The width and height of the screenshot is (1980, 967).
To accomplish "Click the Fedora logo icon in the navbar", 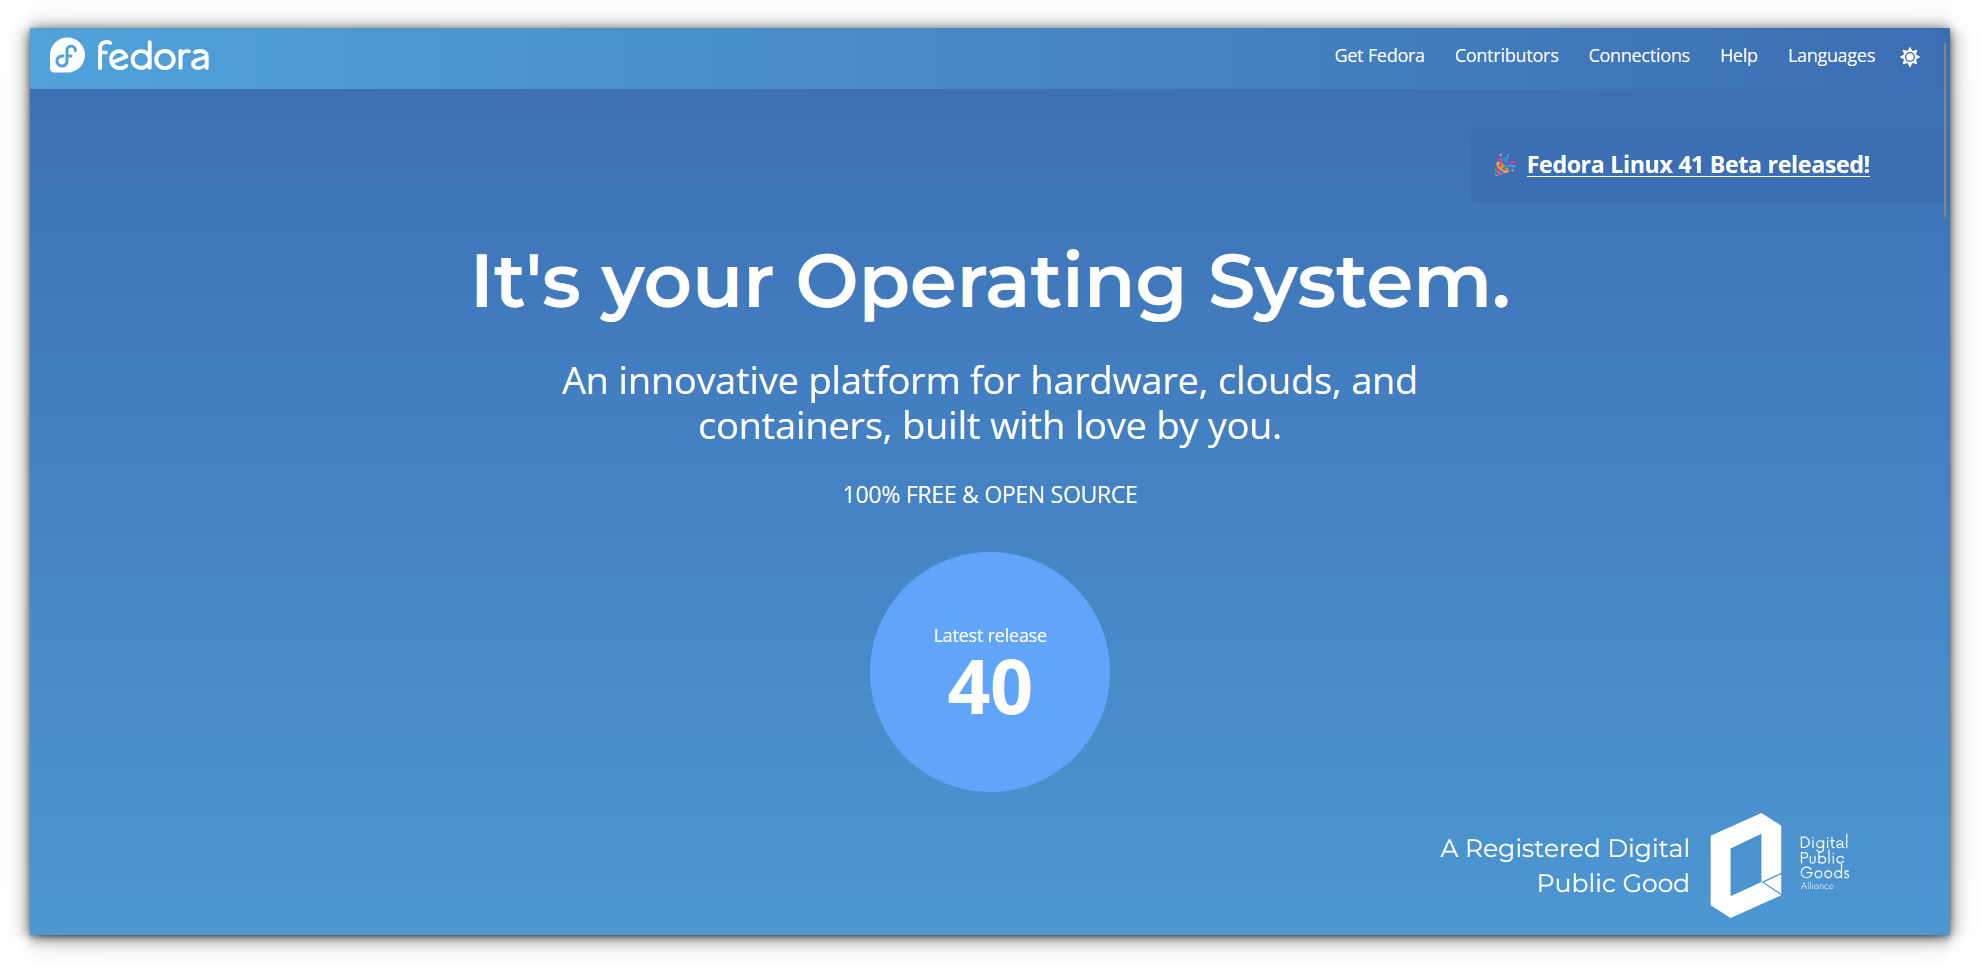I will (66, 57).
